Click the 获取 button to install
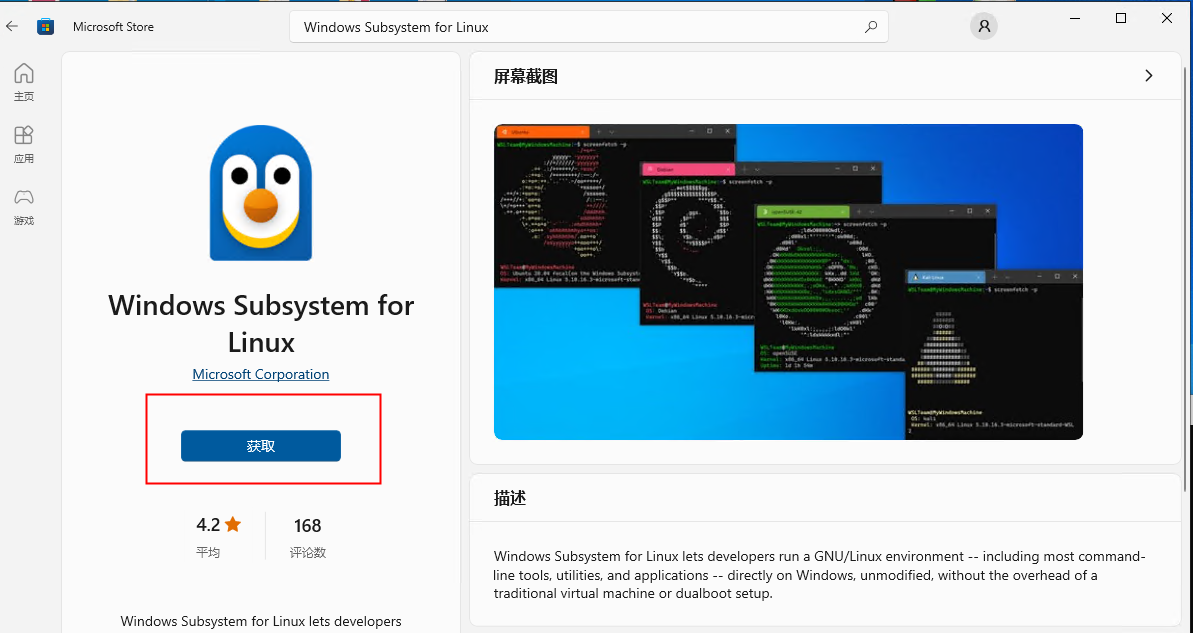This screenshot has height=633, width=1193. [261, 446]
